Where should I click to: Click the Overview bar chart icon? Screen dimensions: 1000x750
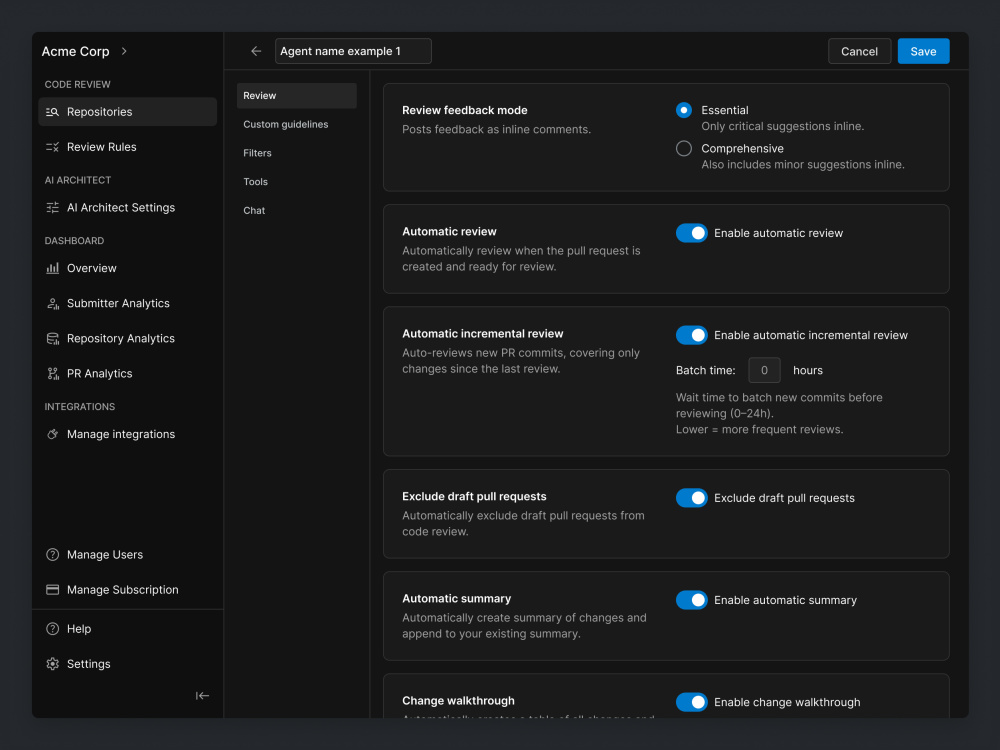(52, 268)
